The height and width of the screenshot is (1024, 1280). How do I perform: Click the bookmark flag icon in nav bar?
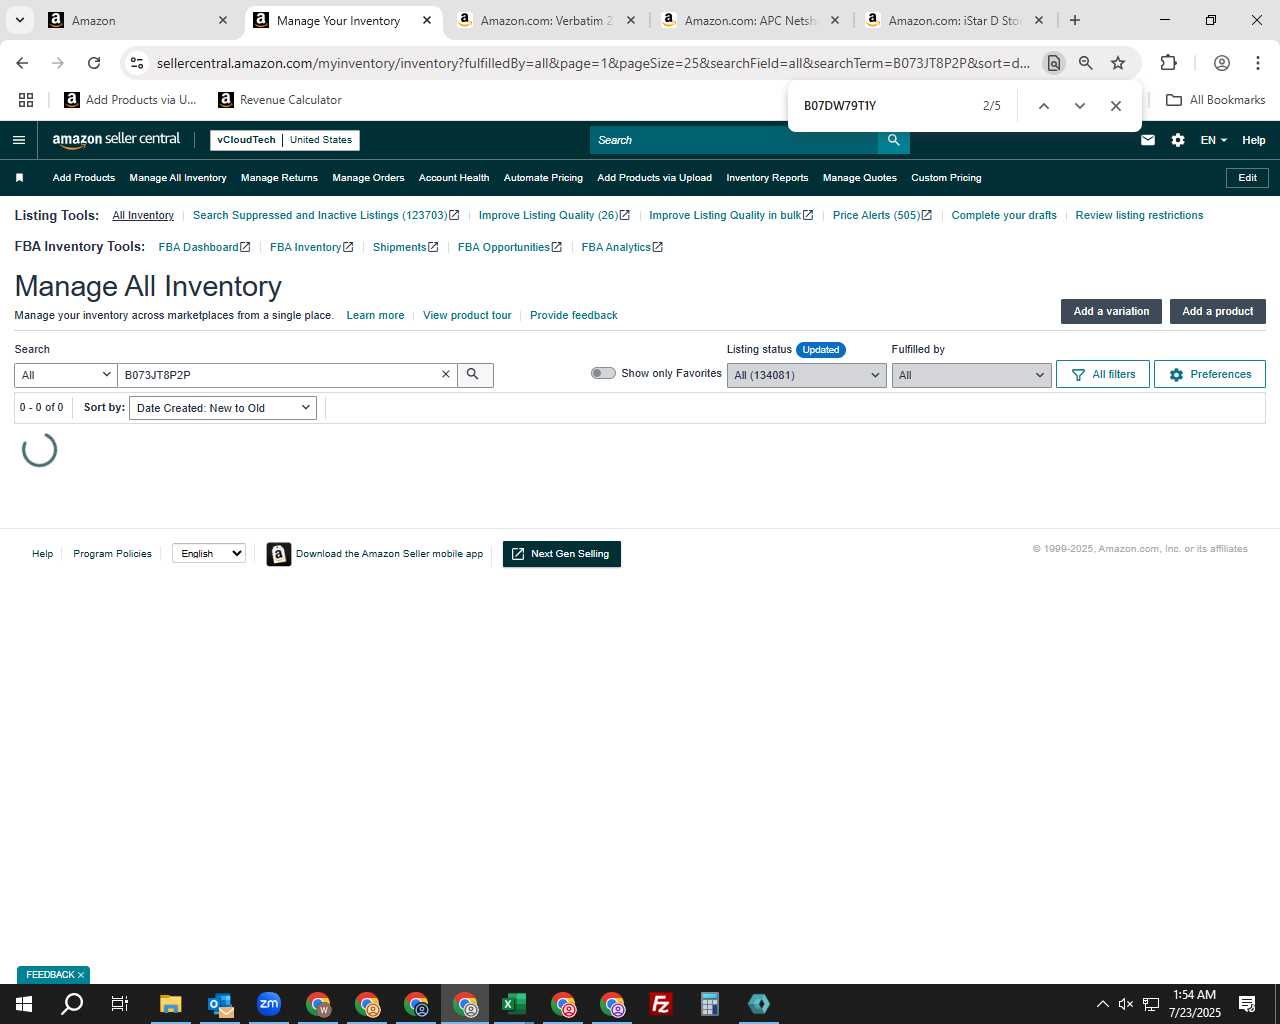click(19, 178)
